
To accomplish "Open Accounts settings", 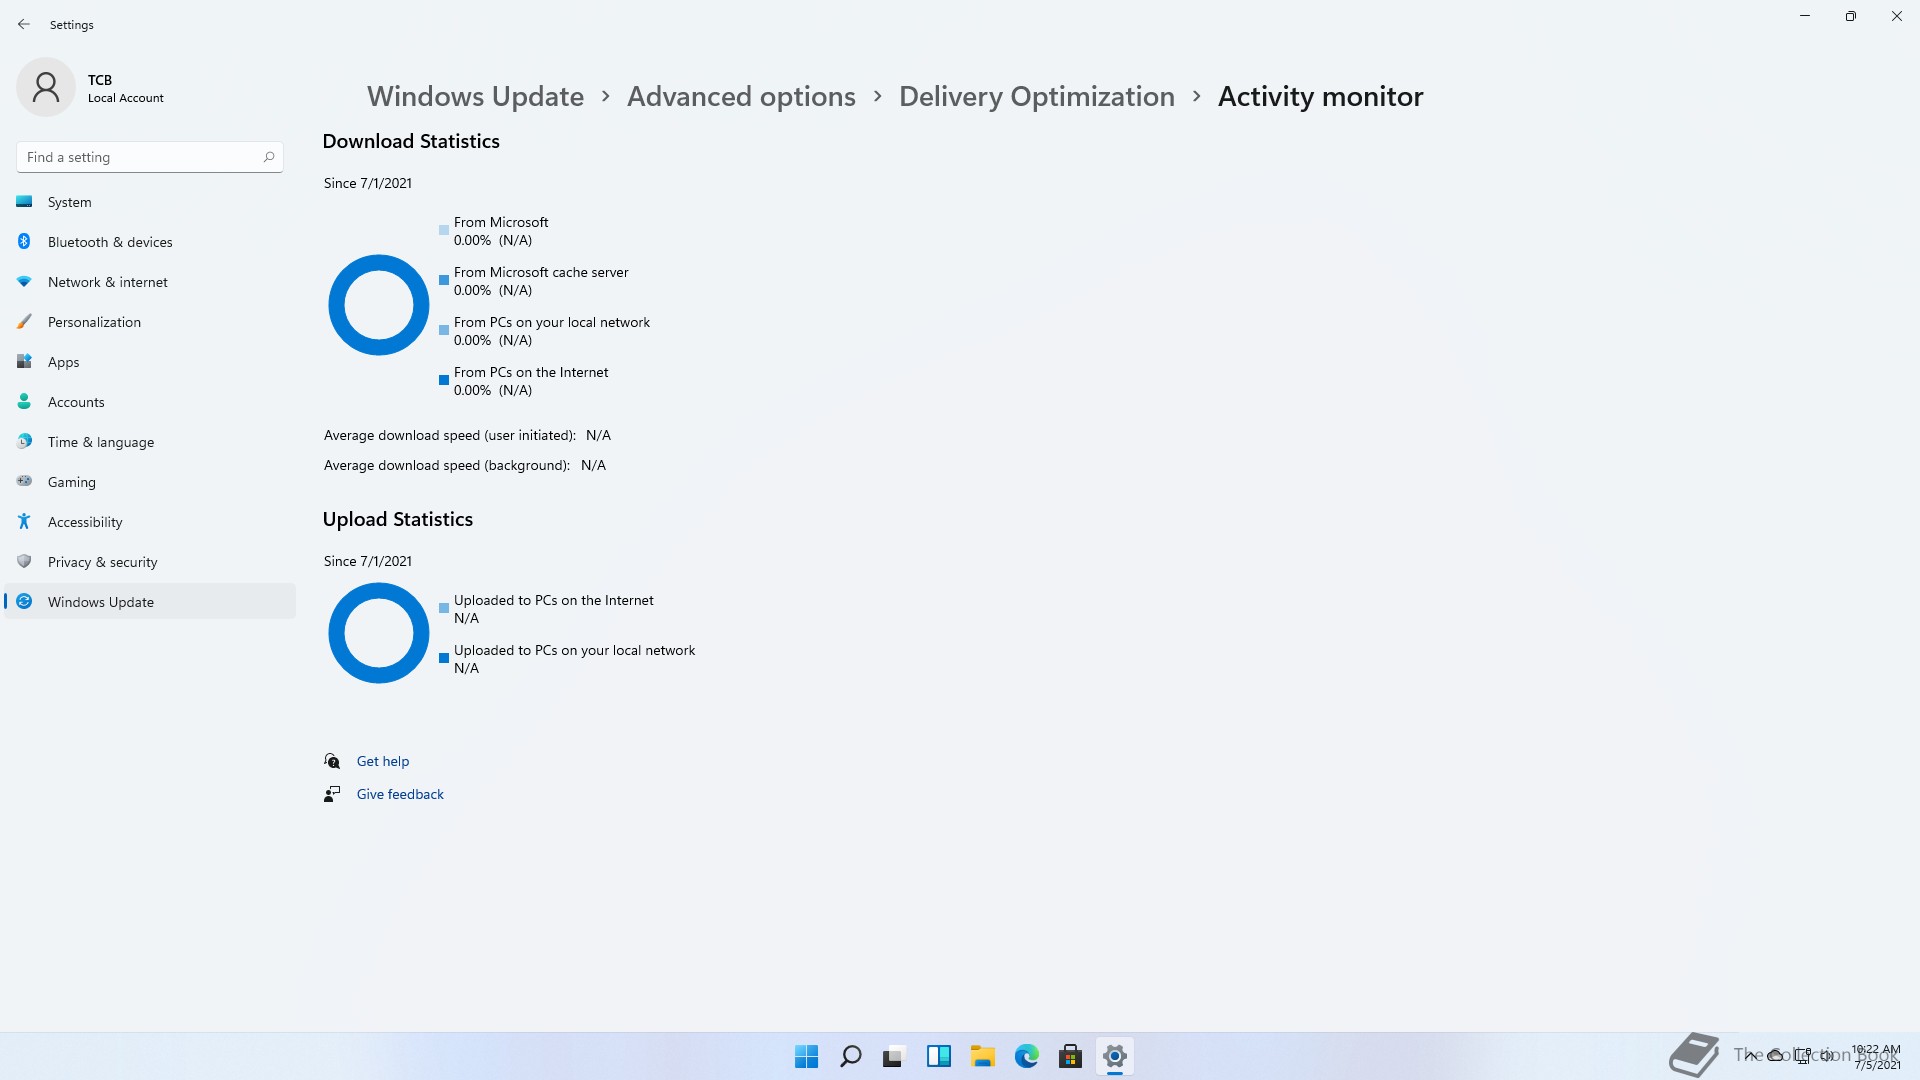I will [x=150, y=402].
